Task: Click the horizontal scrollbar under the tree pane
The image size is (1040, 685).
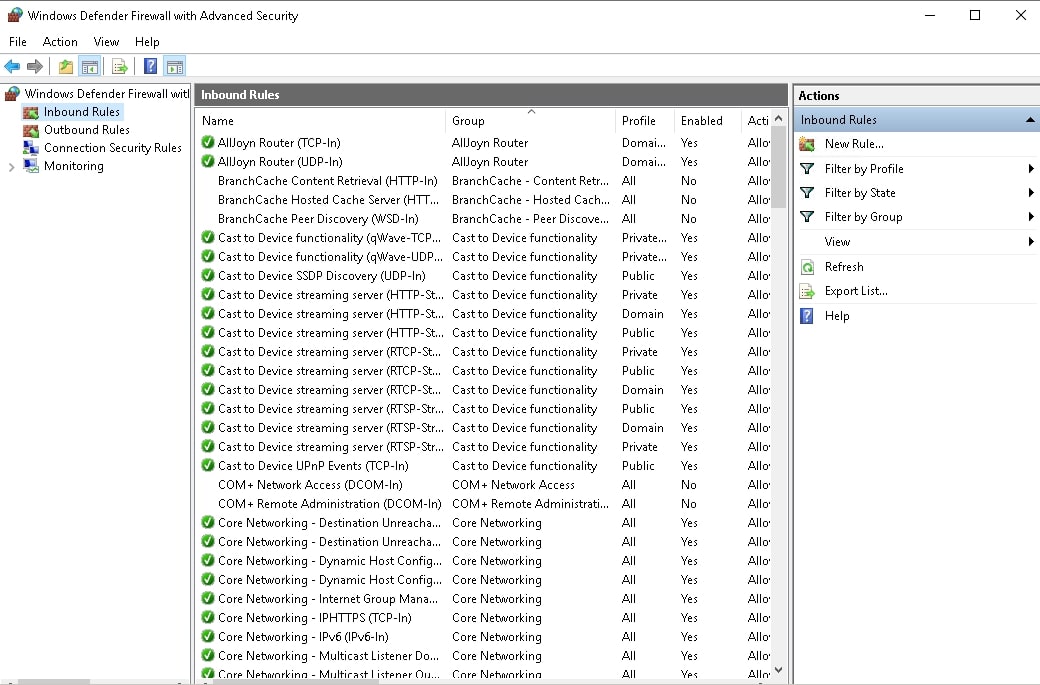Action: 54,681
